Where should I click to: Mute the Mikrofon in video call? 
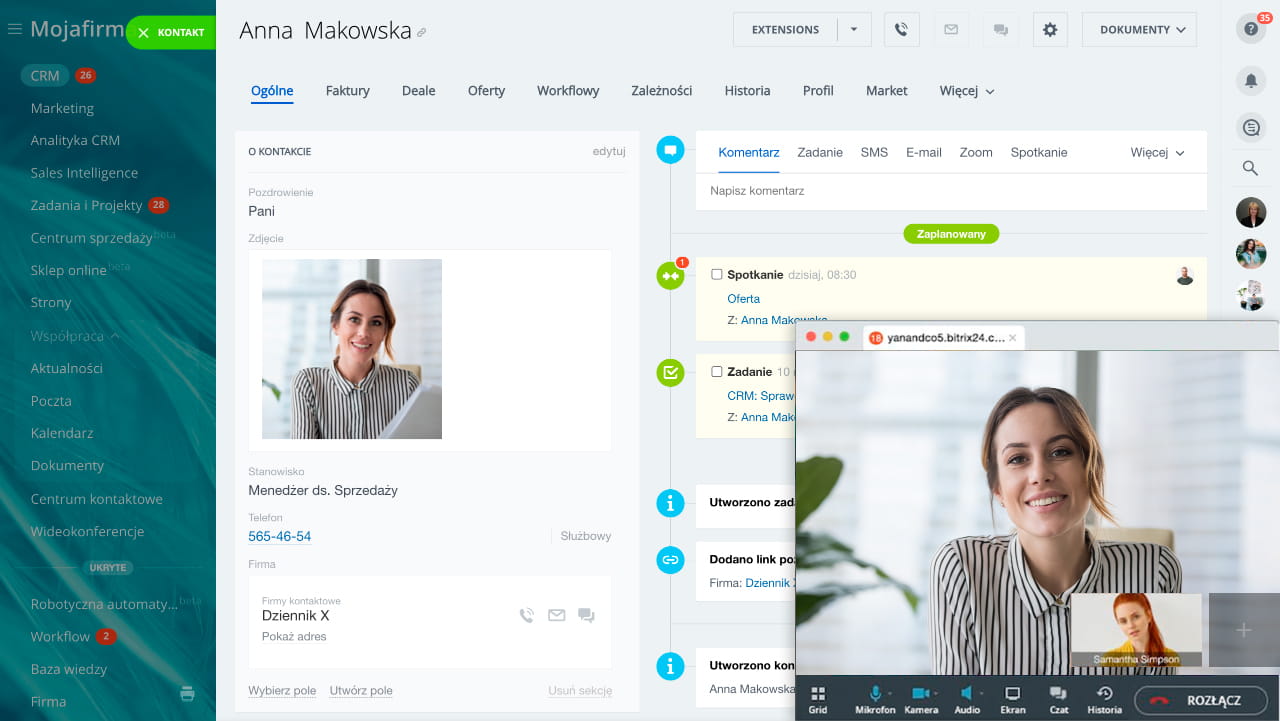tap(875, 698)
